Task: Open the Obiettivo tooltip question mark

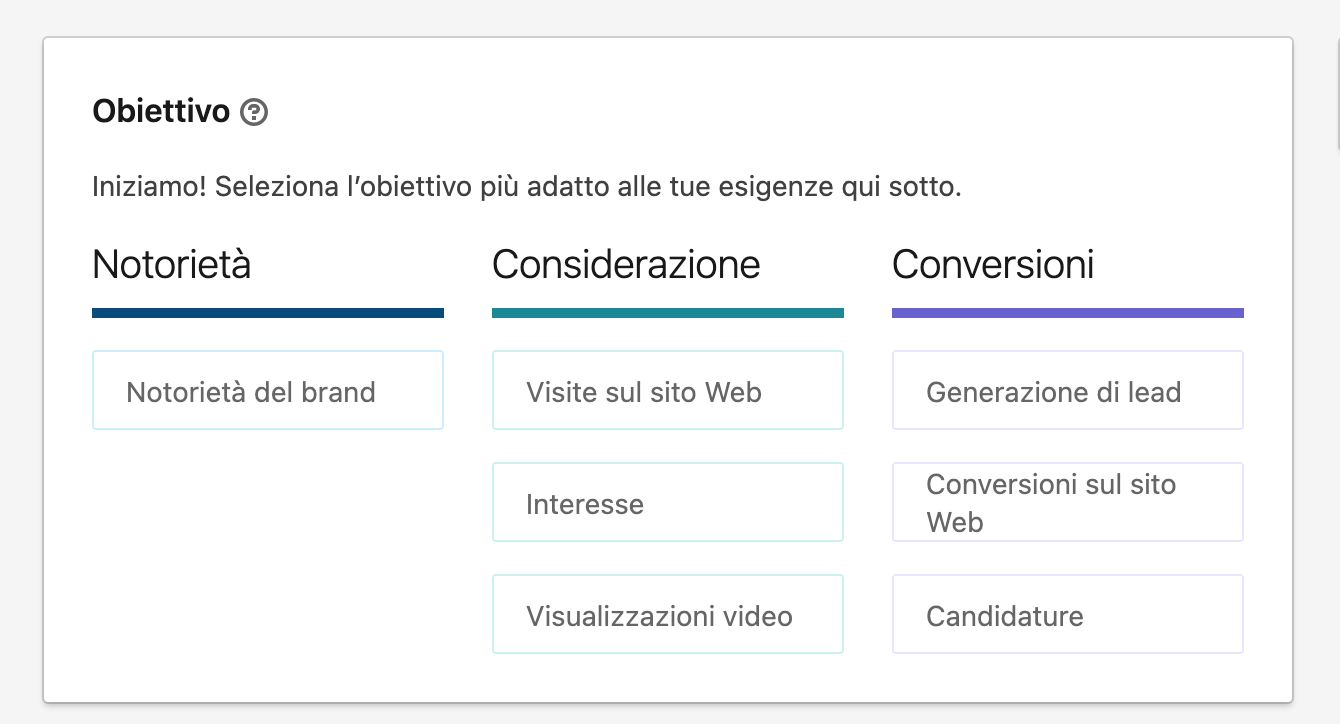Action: [x=253, y=112]
